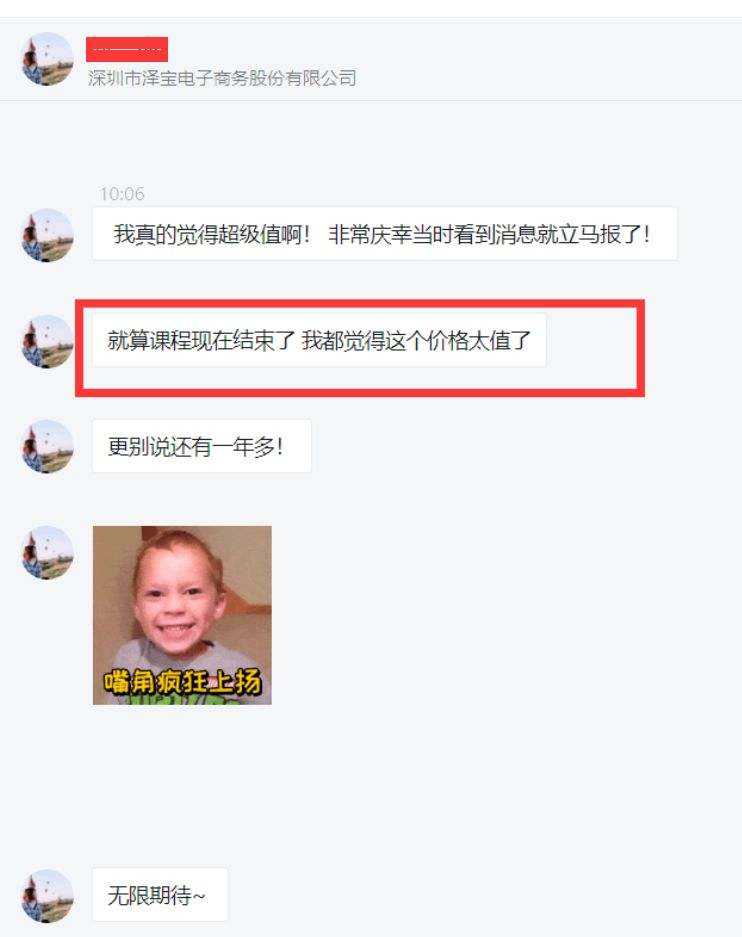Open the avatar beside the 更别说还有一年多 message
The image size is (742, 937).
coord(47,446)
